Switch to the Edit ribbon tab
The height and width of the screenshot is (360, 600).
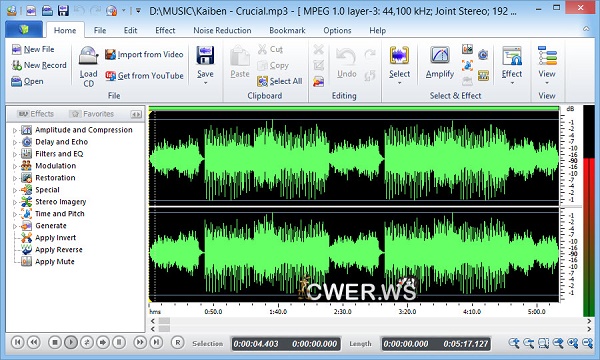(x=130, y=31)
